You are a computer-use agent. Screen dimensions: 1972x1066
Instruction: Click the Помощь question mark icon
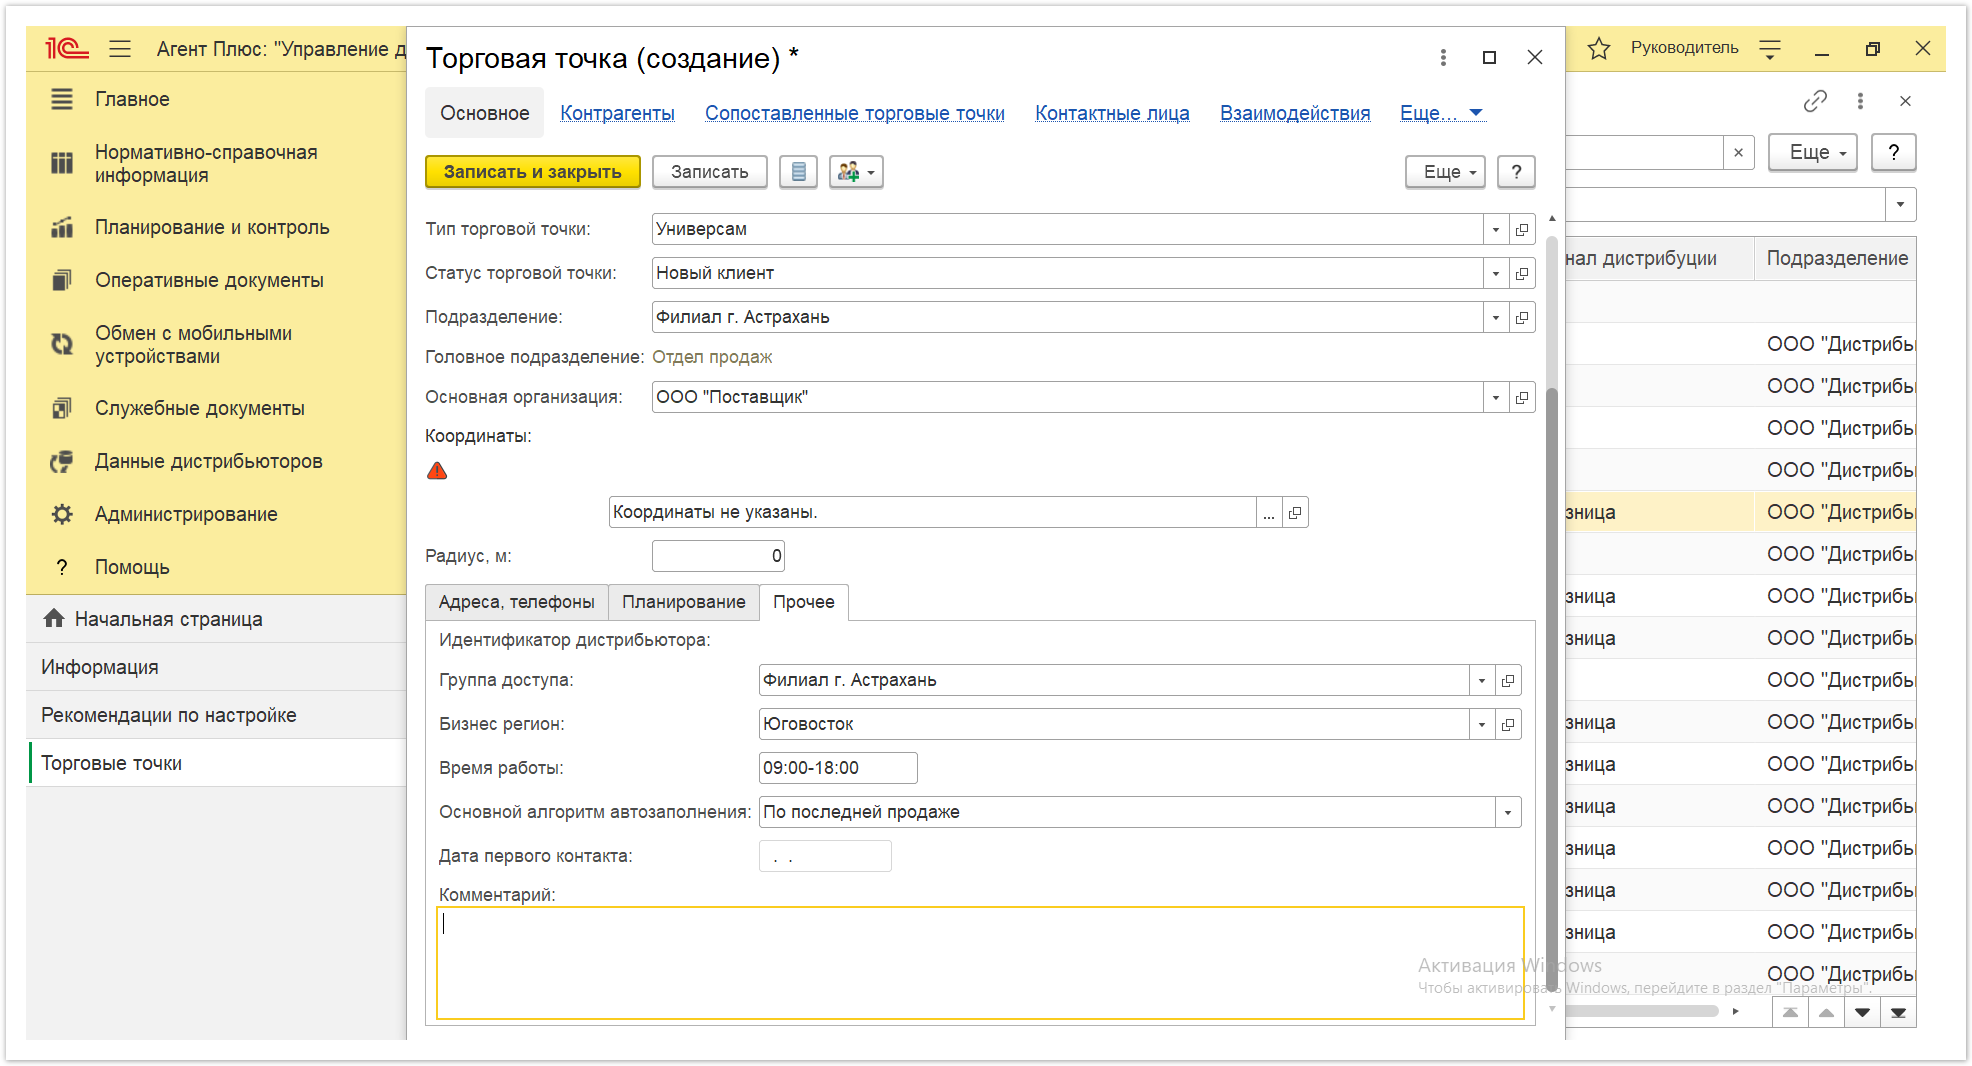click(62, 567)
